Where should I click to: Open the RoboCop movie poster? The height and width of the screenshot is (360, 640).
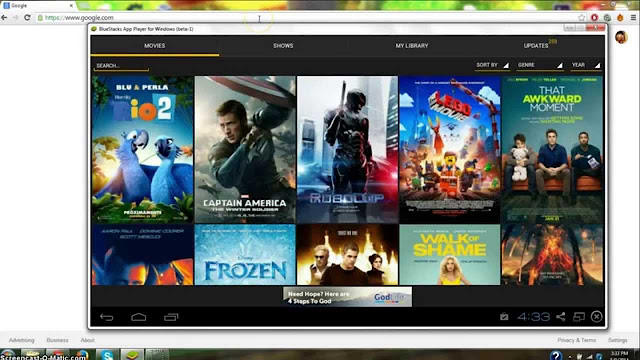[347, 149]
